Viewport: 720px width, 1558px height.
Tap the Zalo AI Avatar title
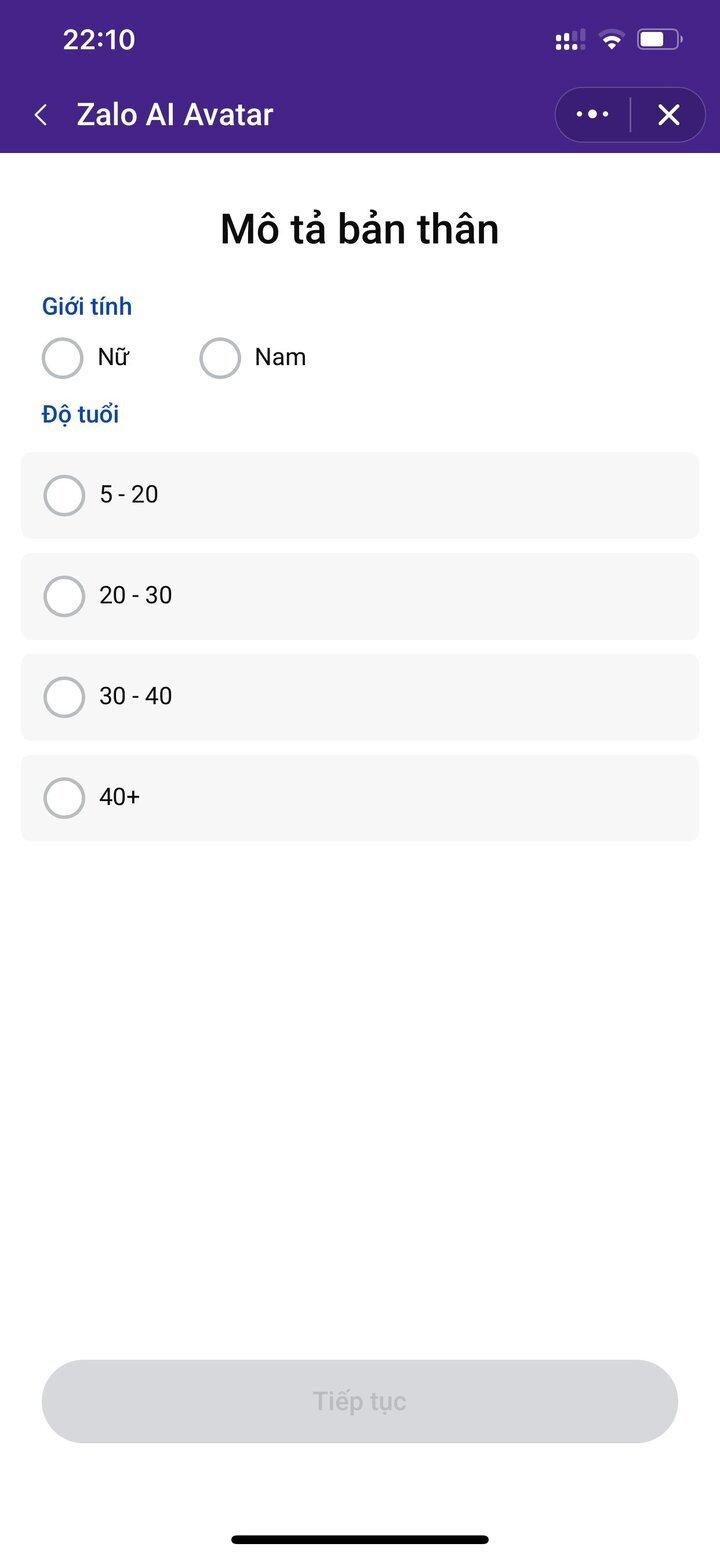[x=175, y=115]
